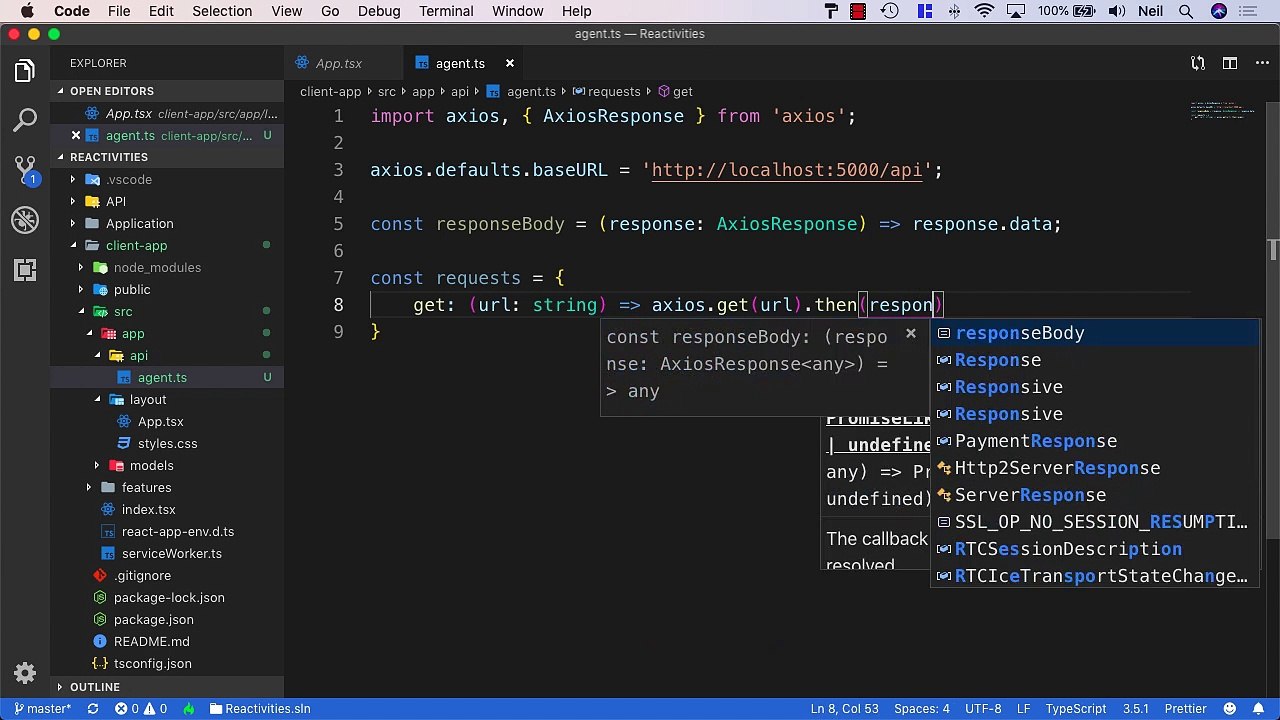Open macOS Spotlight search icon
The image size is (1280, 720).
tap(1186, 11)
